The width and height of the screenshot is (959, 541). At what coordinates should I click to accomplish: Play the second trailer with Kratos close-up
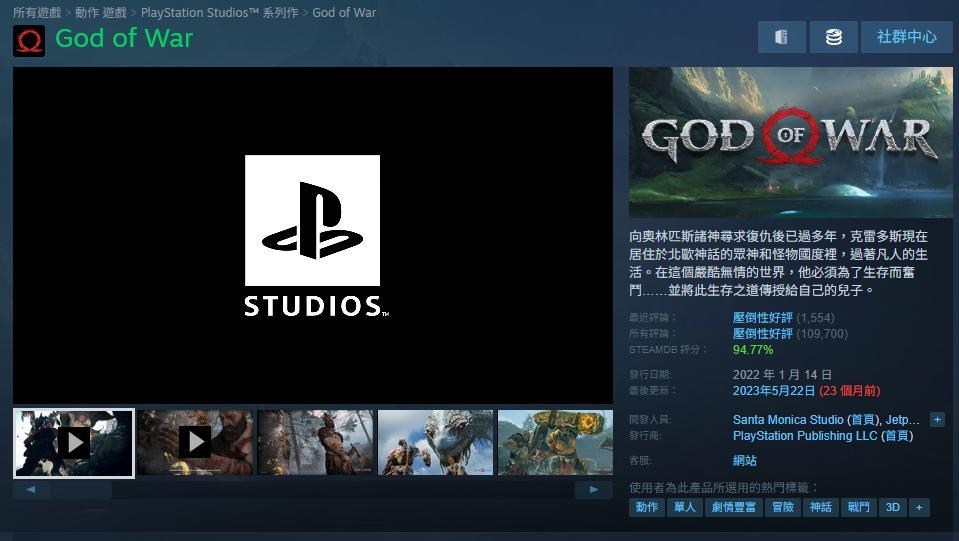coord(194,443)
